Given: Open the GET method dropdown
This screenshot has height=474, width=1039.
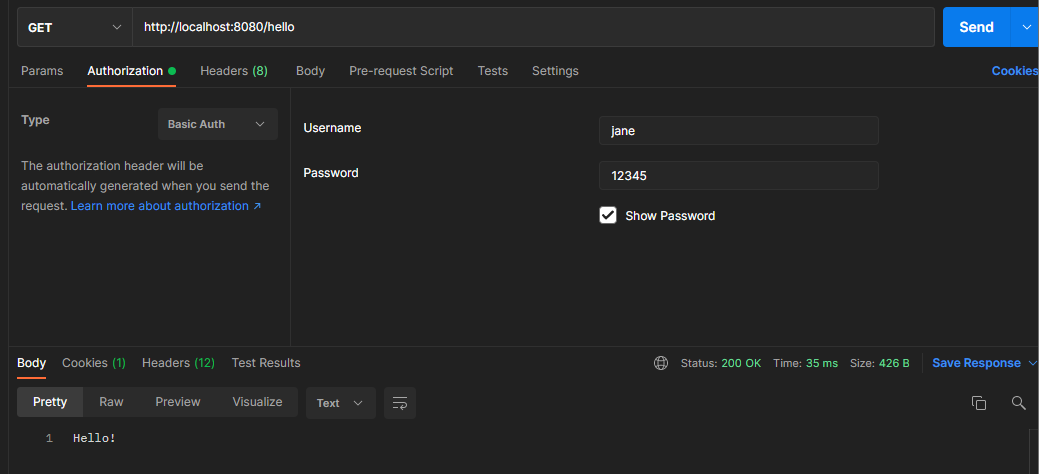Looking at the screenshot, I should 75,27.
